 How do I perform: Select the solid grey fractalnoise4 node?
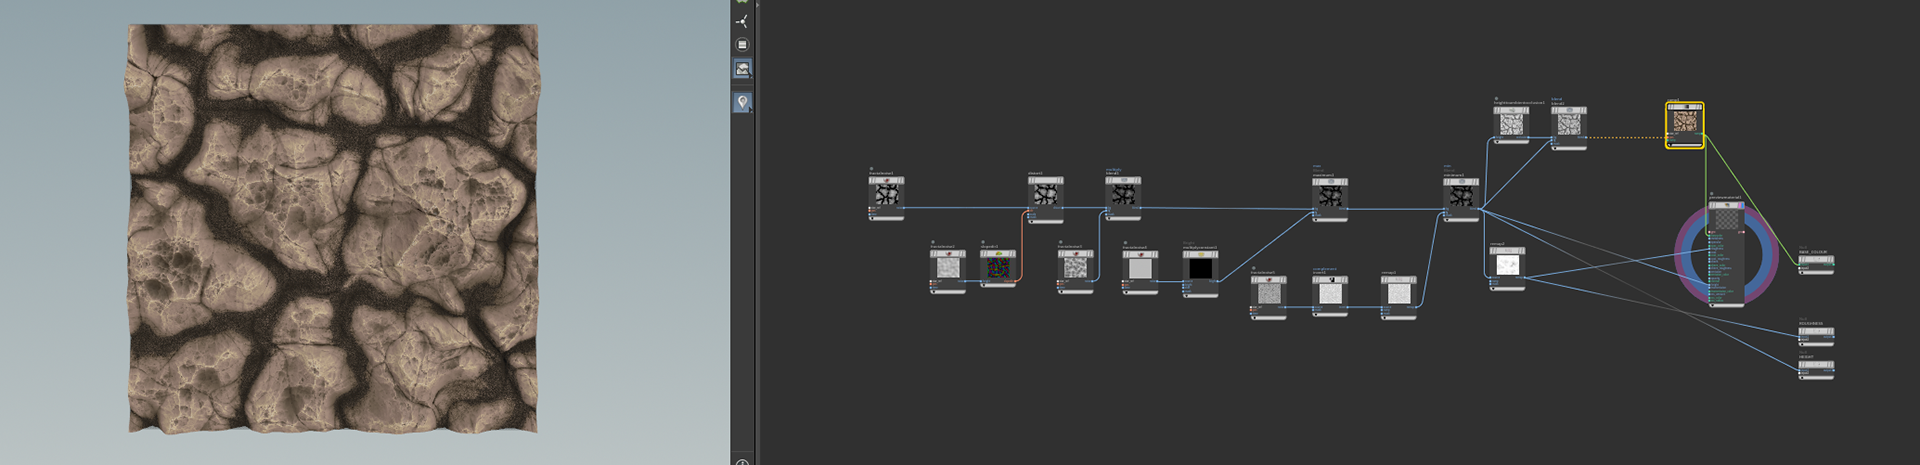point(1140,266)
